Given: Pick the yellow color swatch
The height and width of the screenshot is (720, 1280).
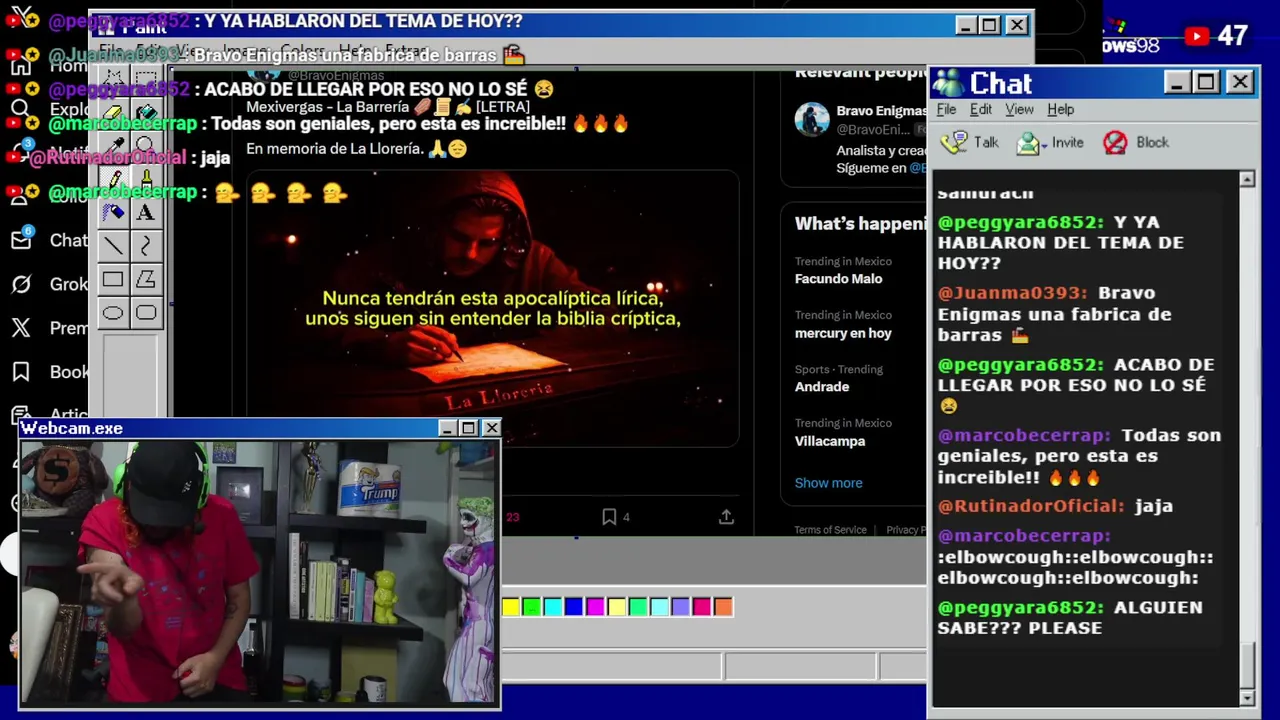Looking at the screenshot, I should click(x=511, y=607).
